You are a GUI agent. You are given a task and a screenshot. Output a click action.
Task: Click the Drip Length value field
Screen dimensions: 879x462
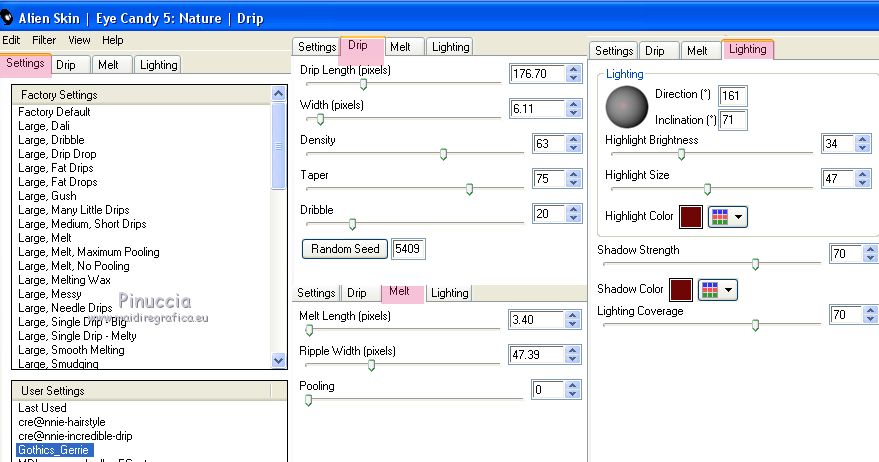[x=537, y=73]
